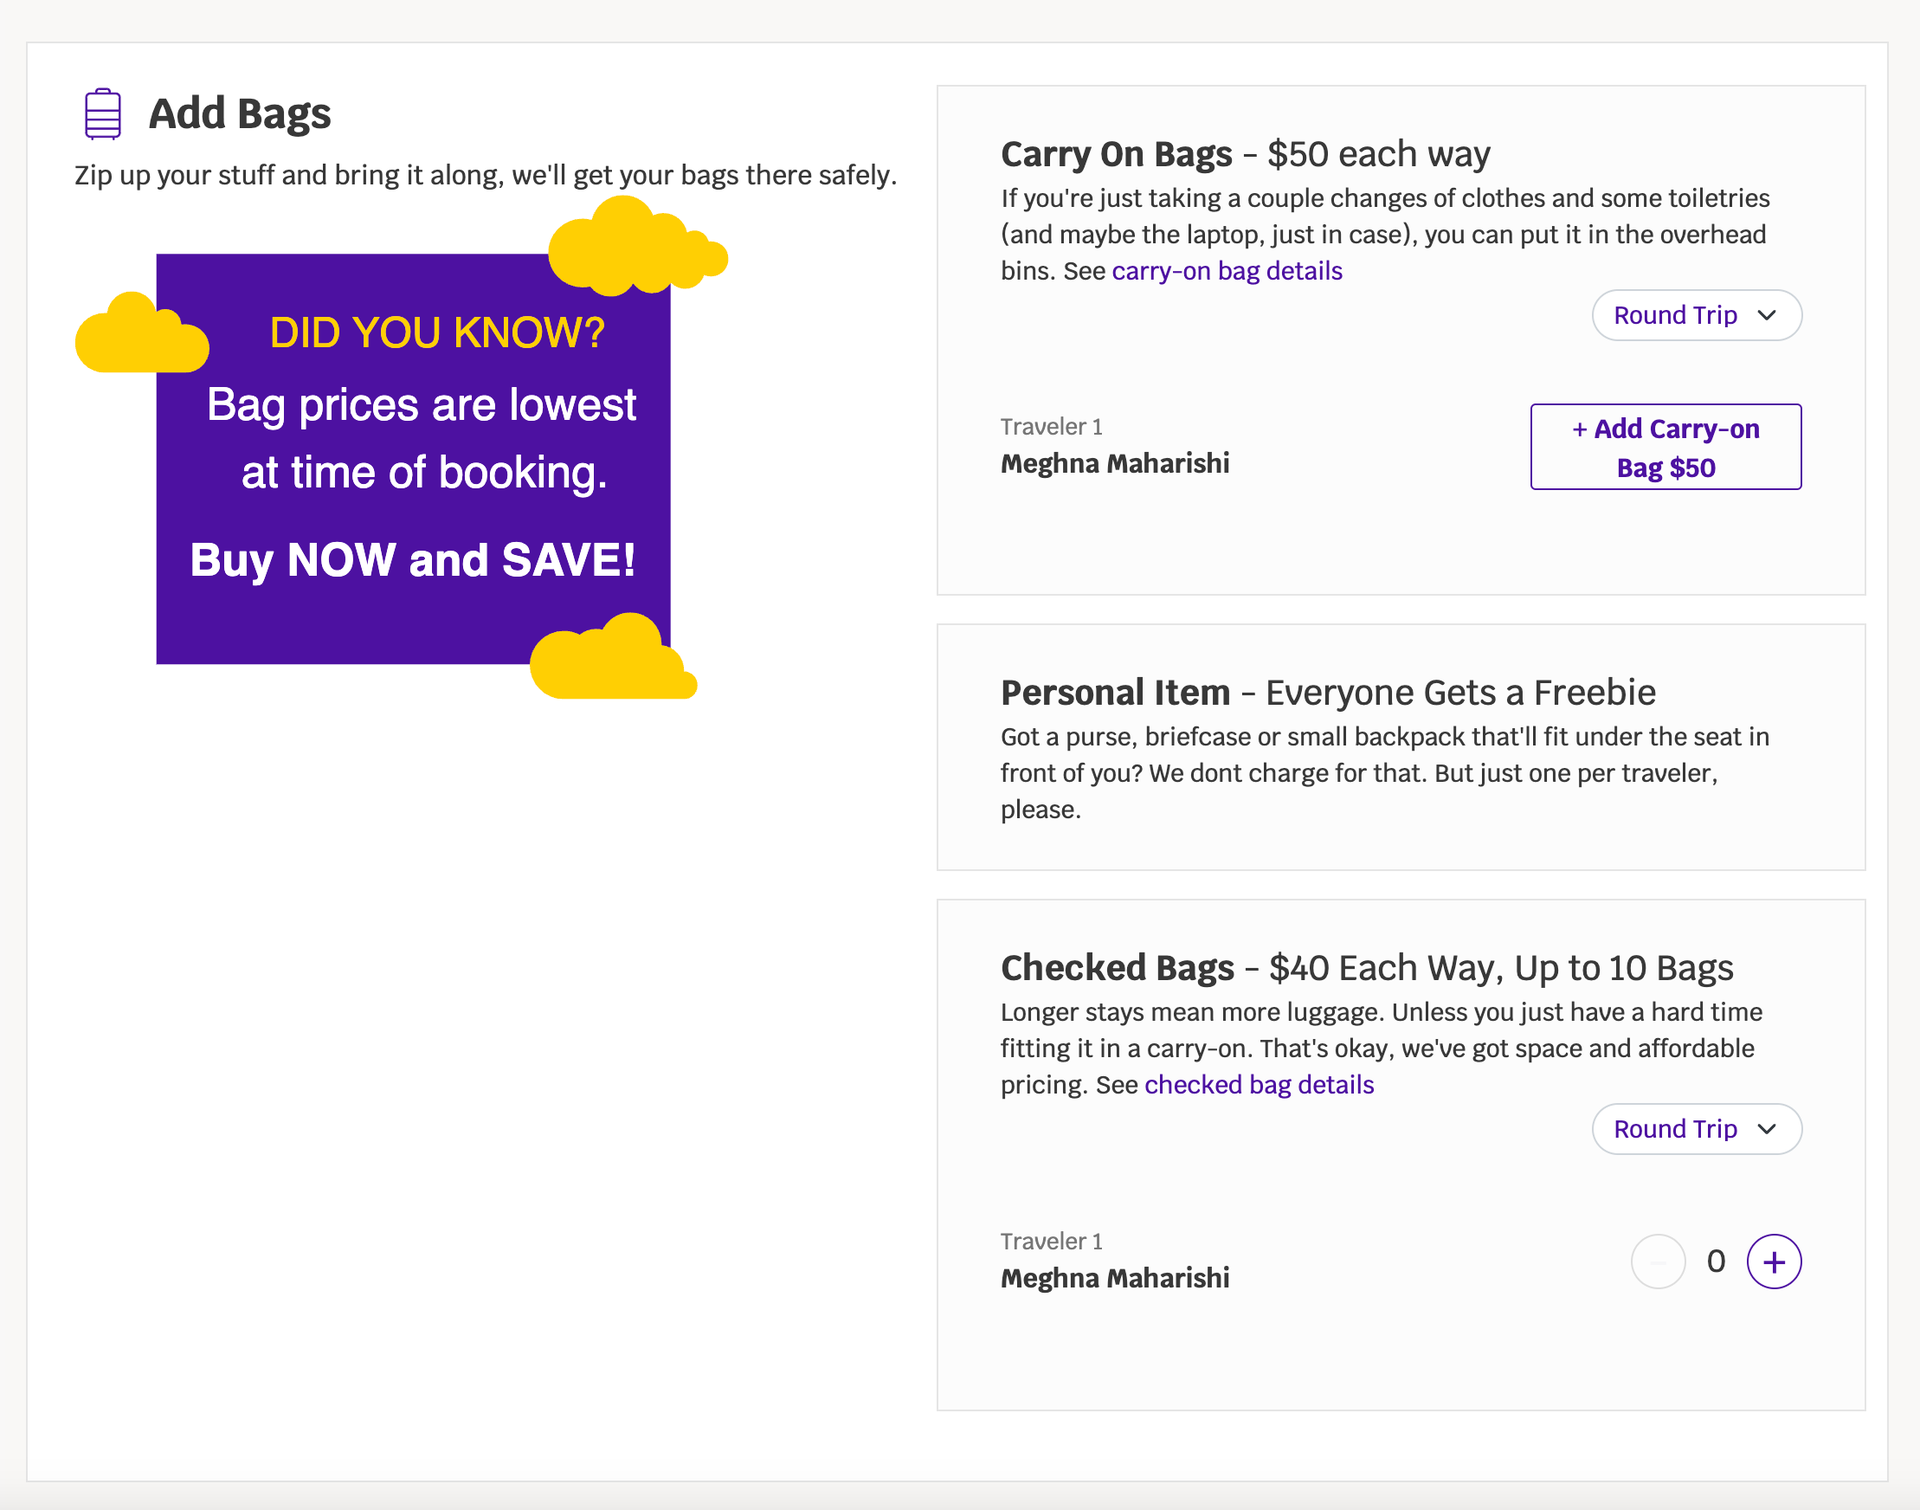
Task: Click Traveler 1 label in Checked Bags section
Action: tap(1050, 1240)
